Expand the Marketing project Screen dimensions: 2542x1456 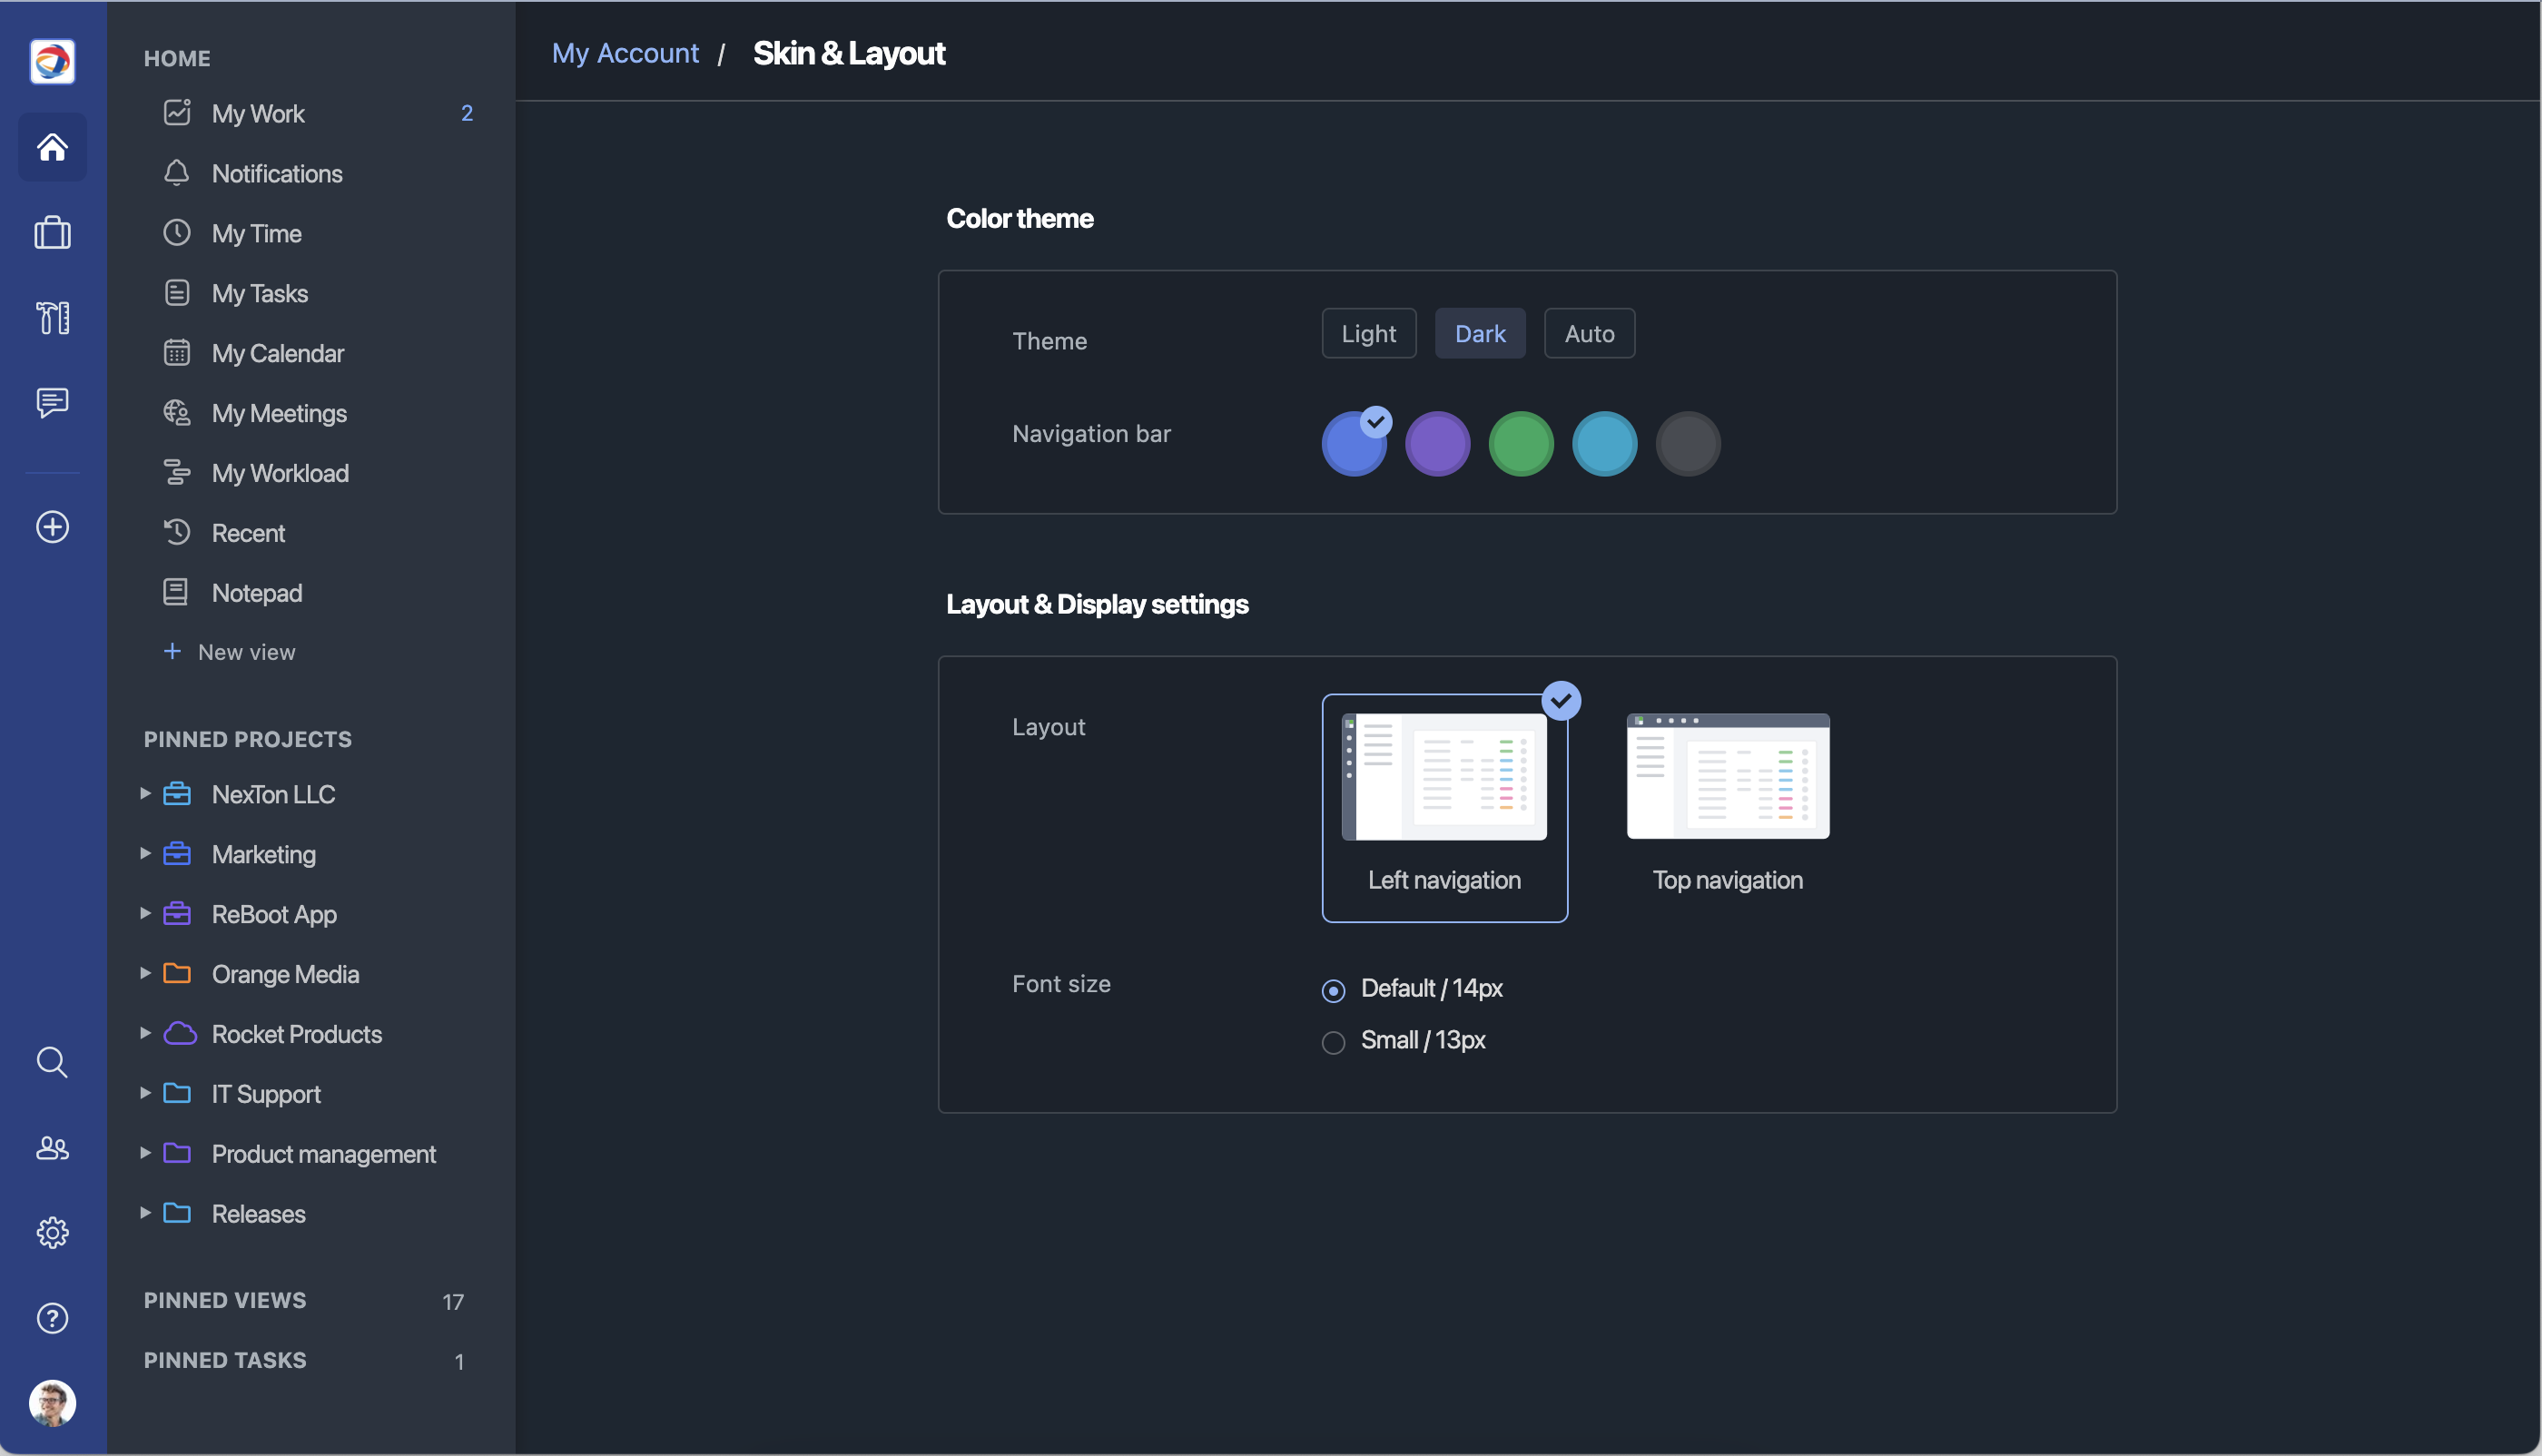point(145,853)
